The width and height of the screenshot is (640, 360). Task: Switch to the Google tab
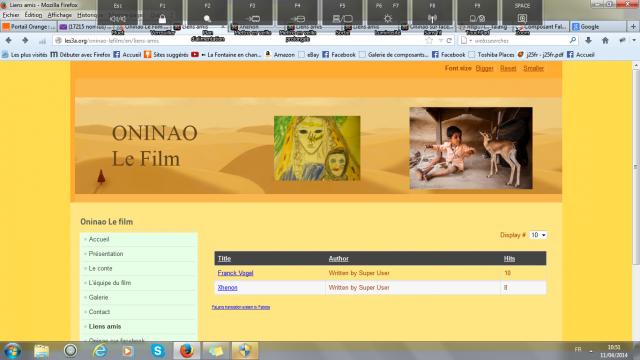(598, 27)
